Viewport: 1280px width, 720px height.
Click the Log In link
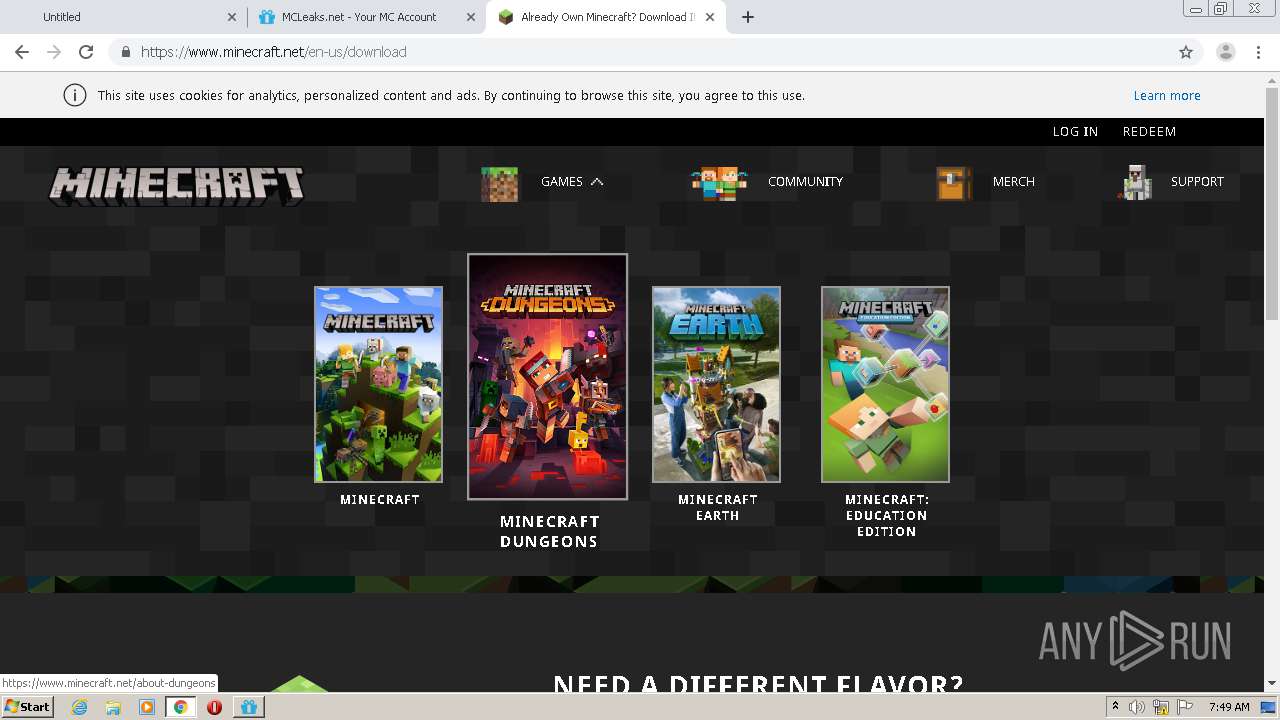(1075, 132)
